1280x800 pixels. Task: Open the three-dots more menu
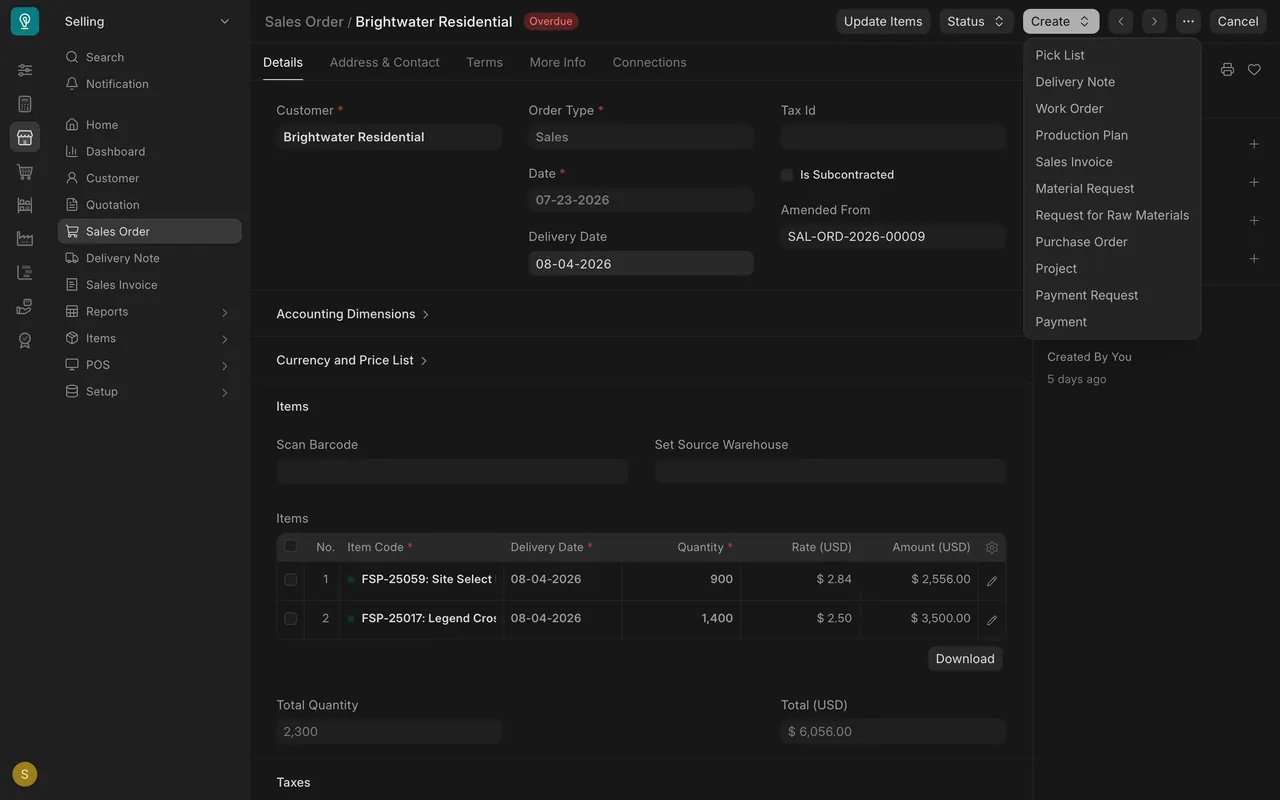pyautogui.click(x=1188, y=21)
